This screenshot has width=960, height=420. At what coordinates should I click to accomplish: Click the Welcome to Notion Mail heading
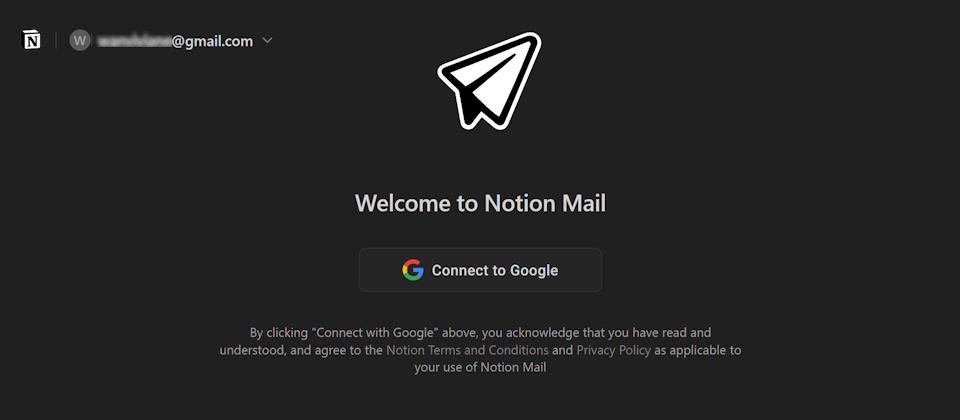(480, 203)
